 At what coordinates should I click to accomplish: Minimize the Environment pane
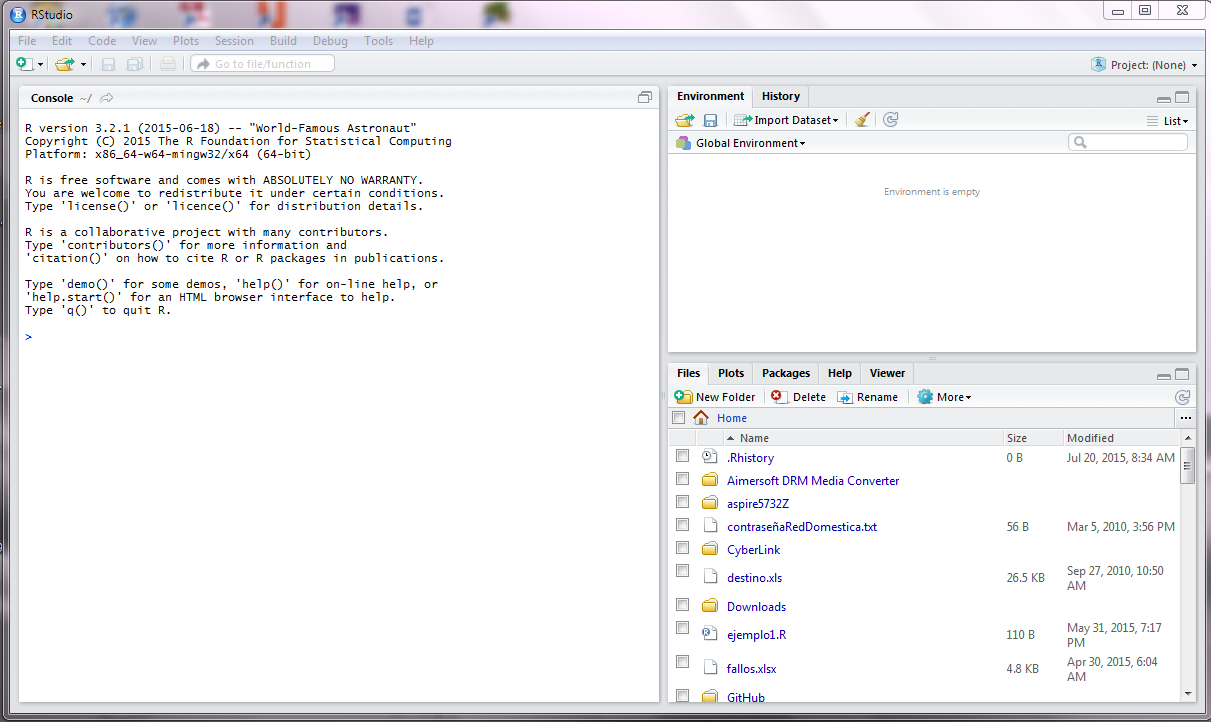[x=1164, y=98]
